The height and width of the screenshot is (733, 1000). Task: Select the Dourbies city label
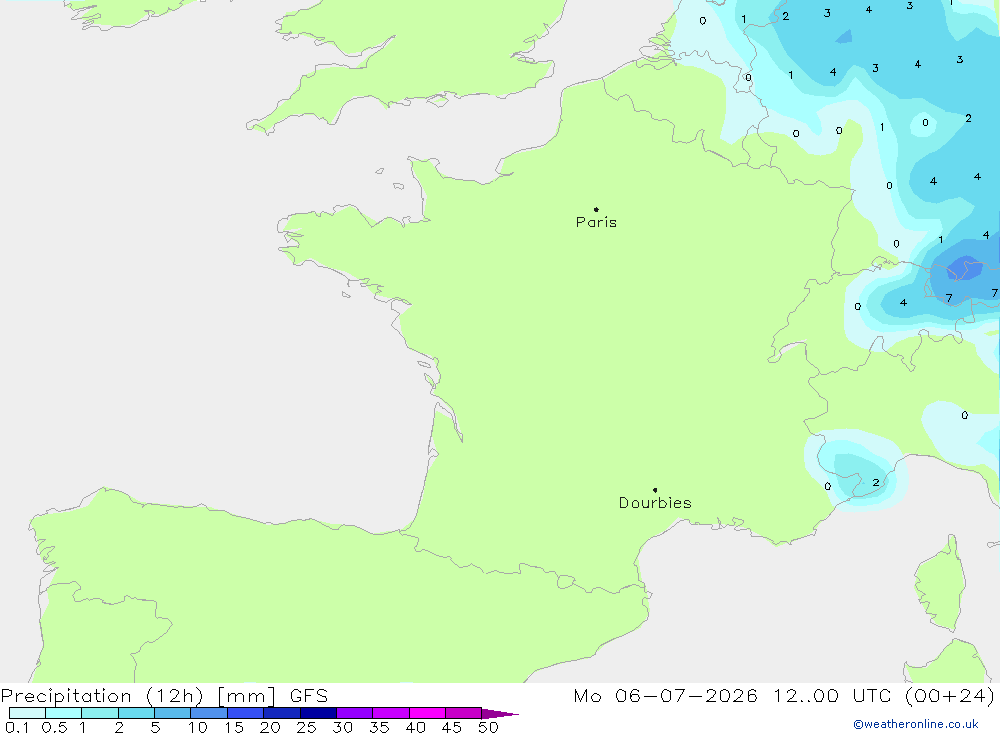click(x=655, y=503)
